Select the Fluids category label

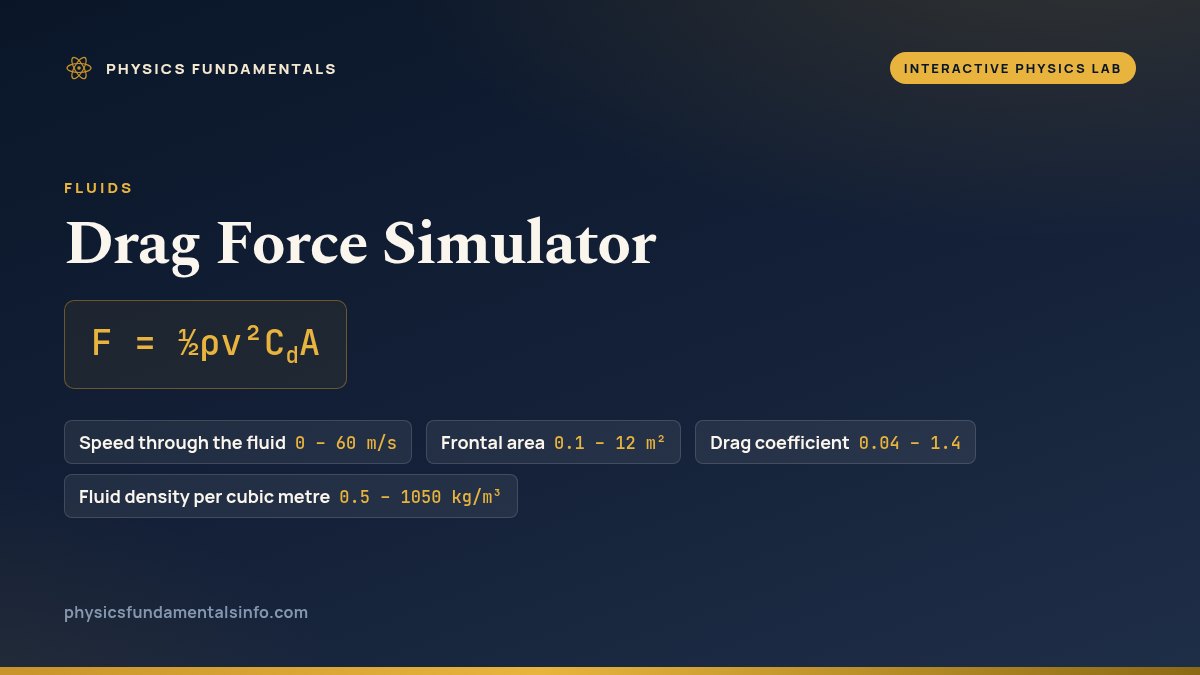98,188
